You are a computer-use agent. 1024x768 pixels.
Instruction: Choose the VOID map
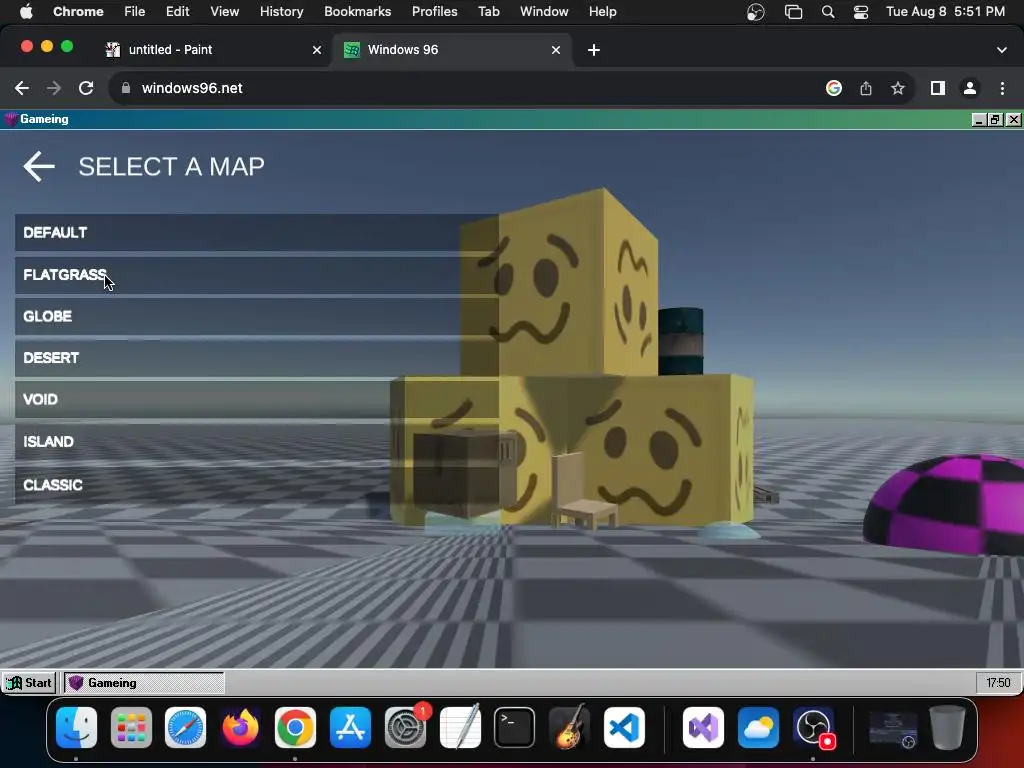(257, 400)
